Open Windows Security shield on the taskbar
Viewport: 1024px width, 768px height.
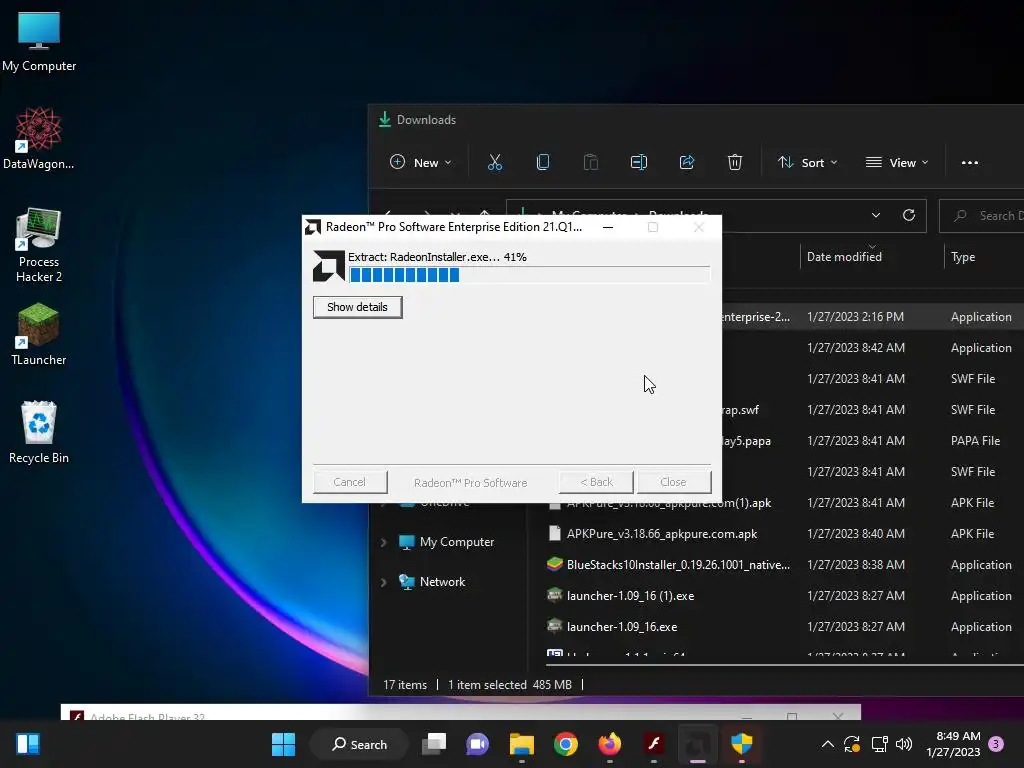click(742, 744)
